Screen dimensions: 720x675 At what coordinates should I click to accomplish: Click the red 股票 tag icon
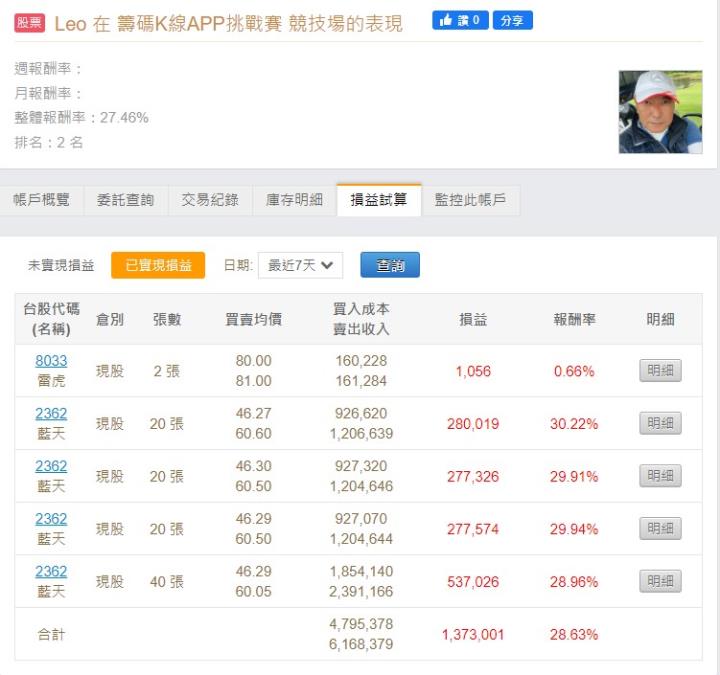[x=29, y=23]
